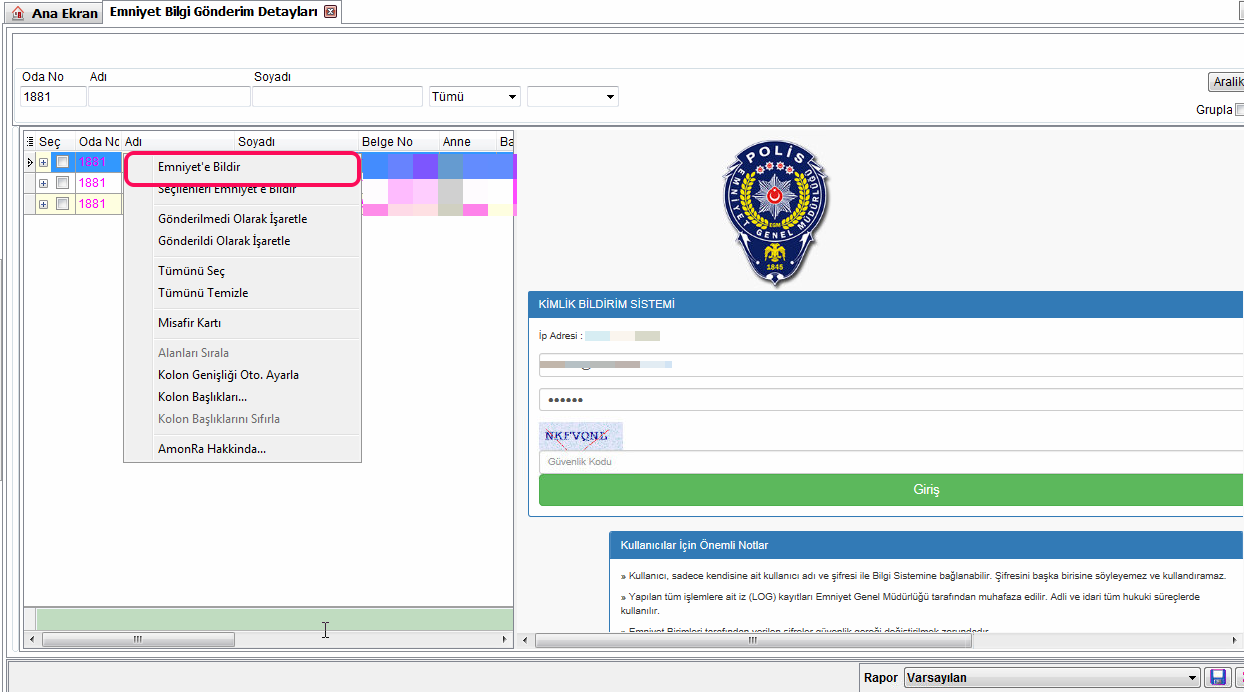This screenshot has width=1244, height=692.
Task: Tick the checkbox in the first 1881 row
Action: click(x=62, y=162)
